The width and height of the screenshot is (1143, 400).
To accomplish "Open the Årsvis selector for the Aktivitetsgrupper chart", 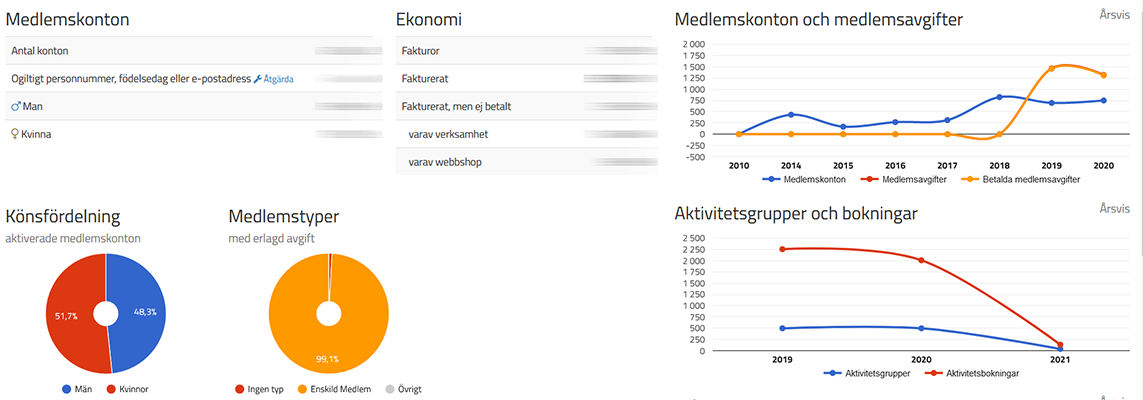I will (x=1113, y=208).
